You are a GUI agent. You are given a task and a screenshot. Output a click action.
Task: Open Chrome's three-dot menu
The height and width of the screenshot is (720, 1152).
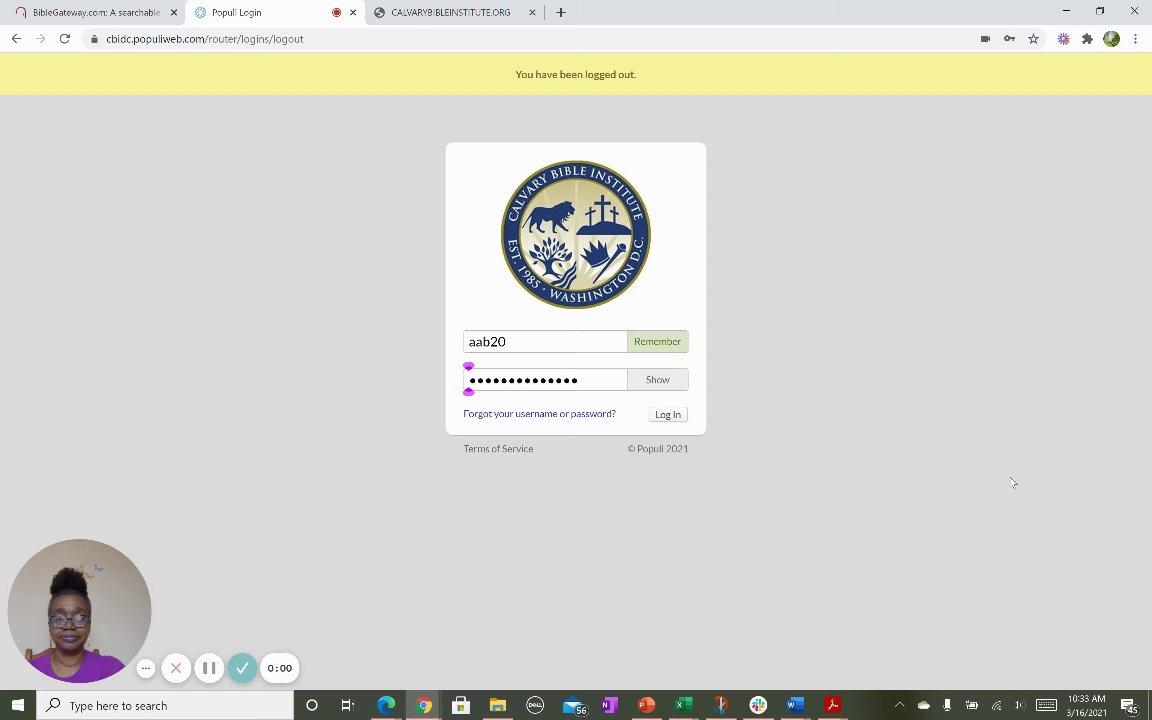(1135, 39)
